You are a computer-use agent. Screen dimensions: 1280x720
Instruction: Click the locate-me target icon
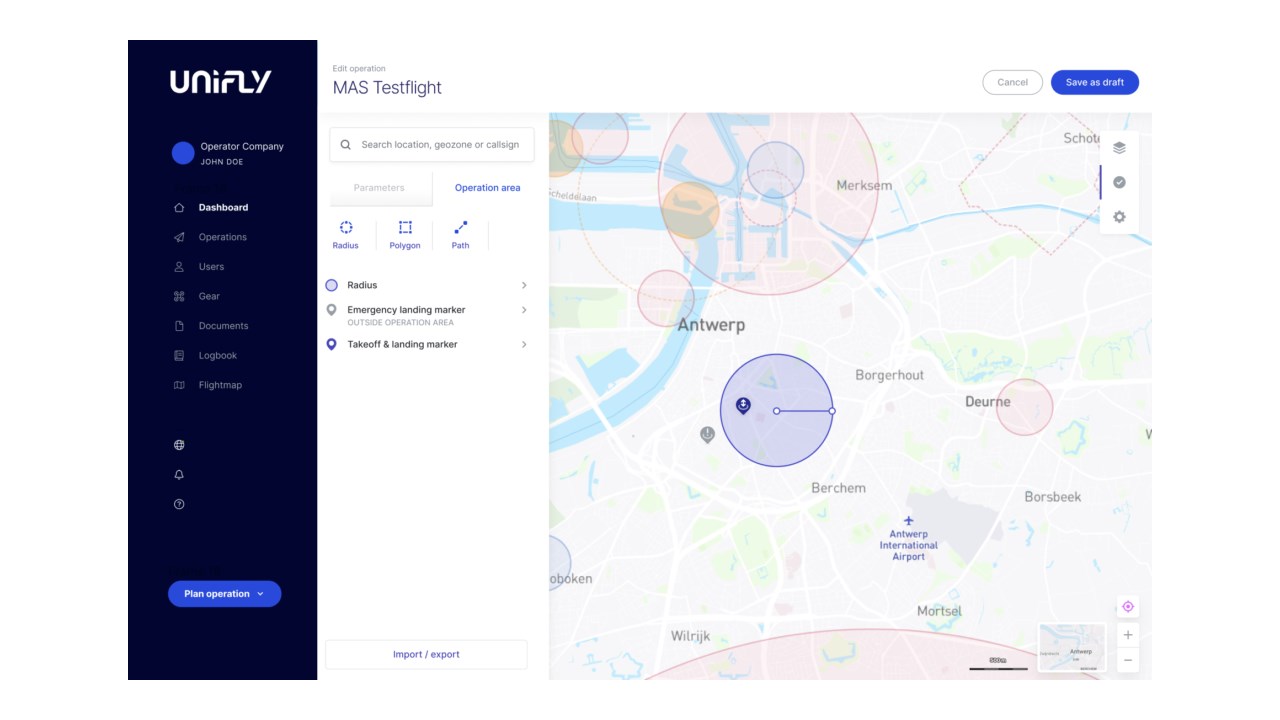point(1128,607)
